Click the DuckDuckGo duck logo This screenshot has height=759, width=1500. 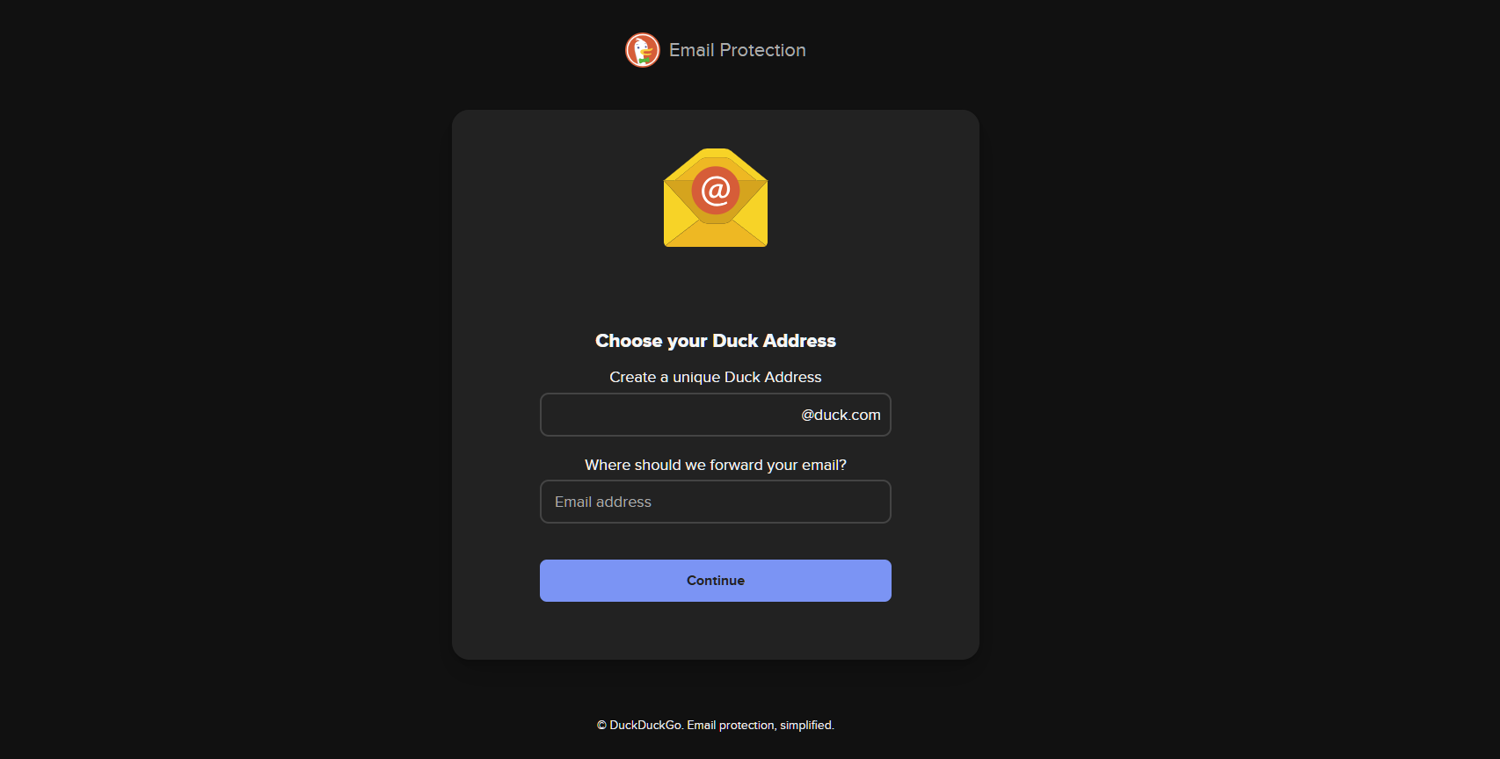[x=642, y=50]
